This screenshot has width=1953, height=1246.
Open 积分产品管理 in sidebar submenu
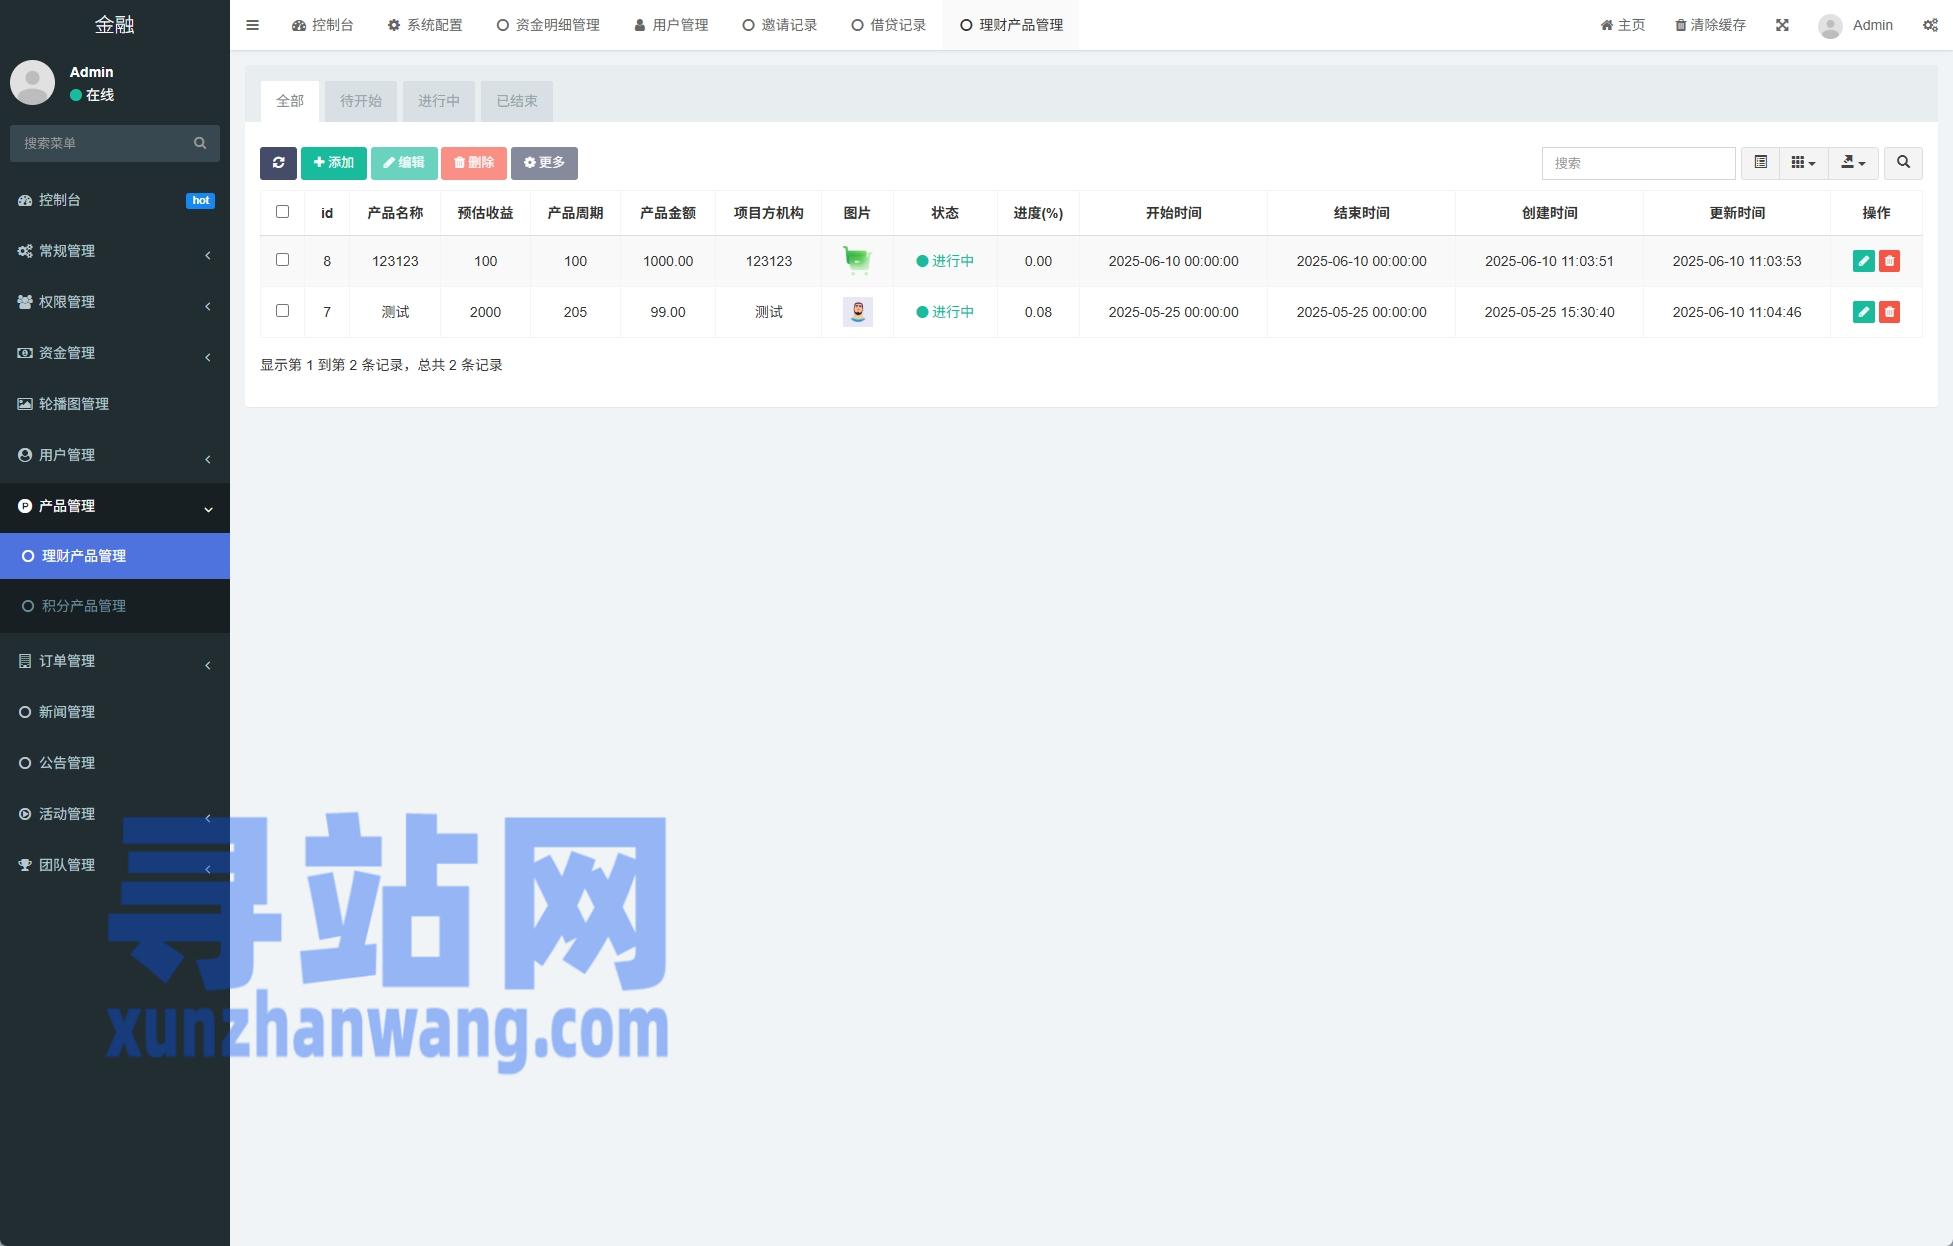click(x=115, y=606)
